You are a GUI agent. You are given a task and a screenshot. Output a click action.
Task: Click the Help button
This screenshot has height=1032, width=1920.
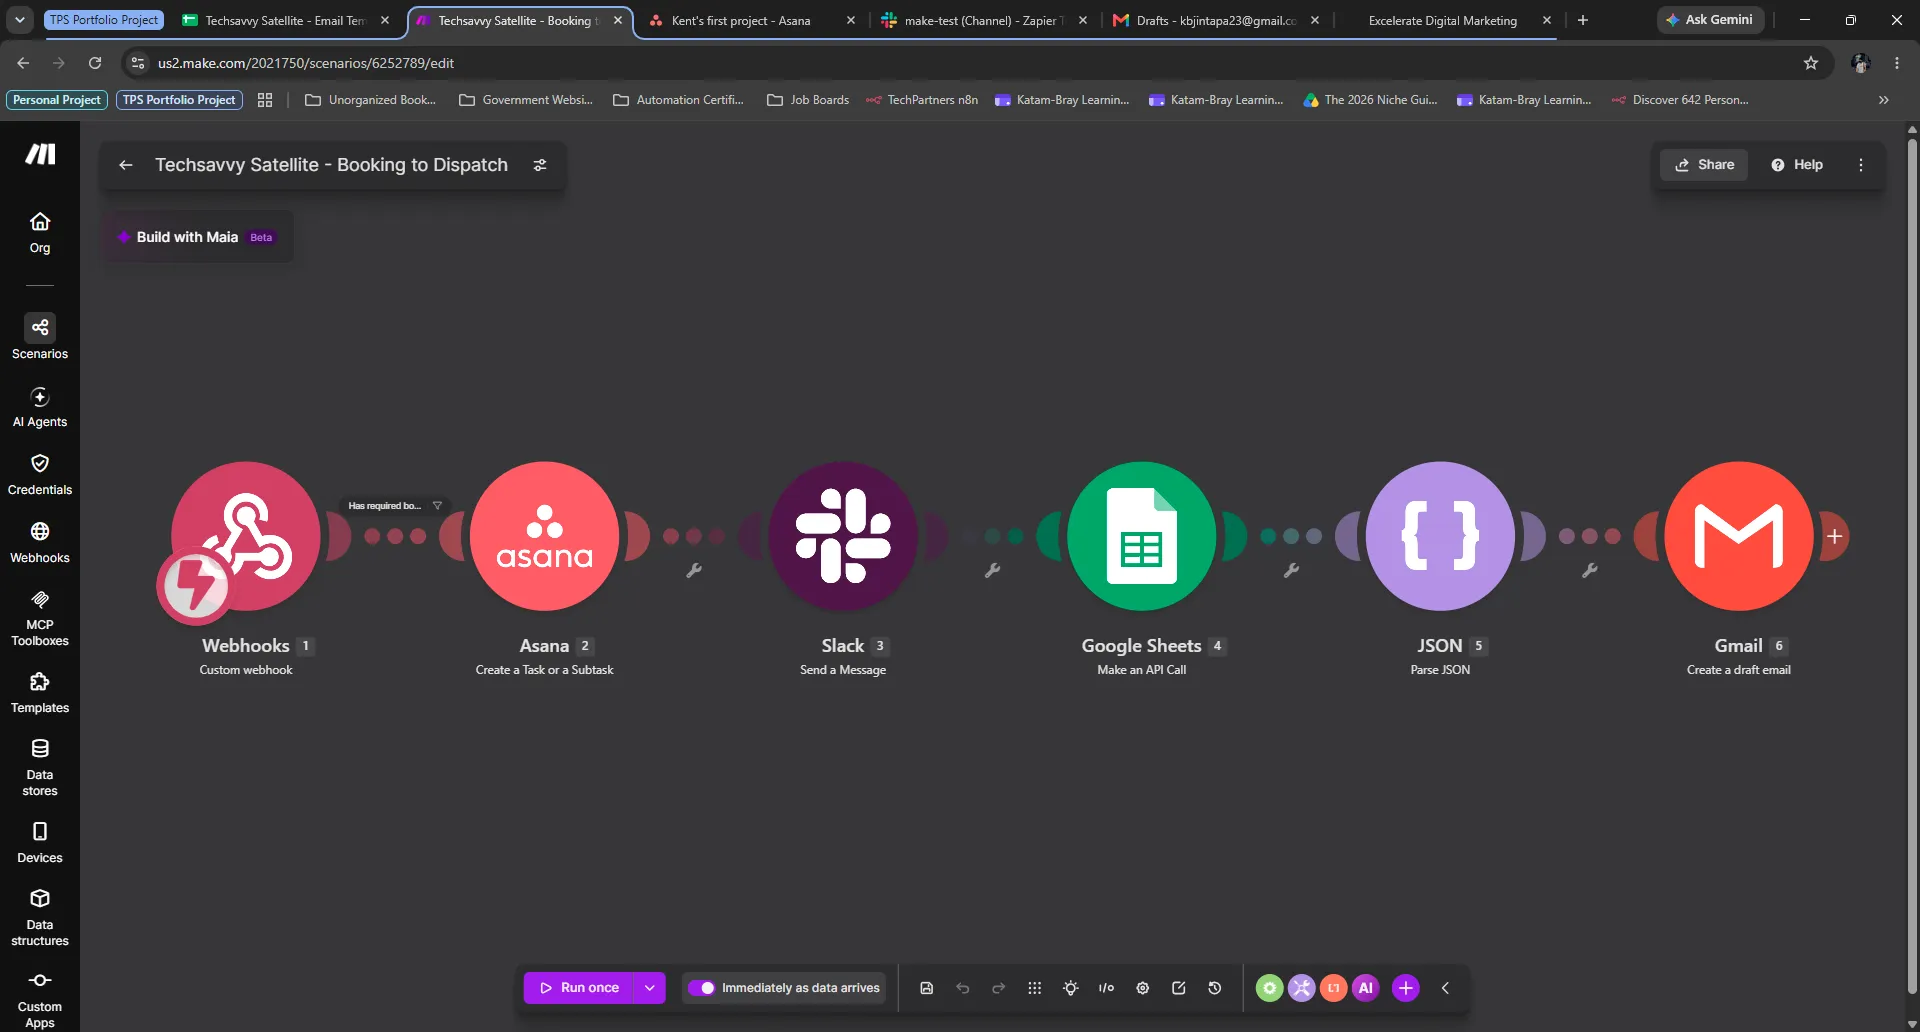[1797, 165]
